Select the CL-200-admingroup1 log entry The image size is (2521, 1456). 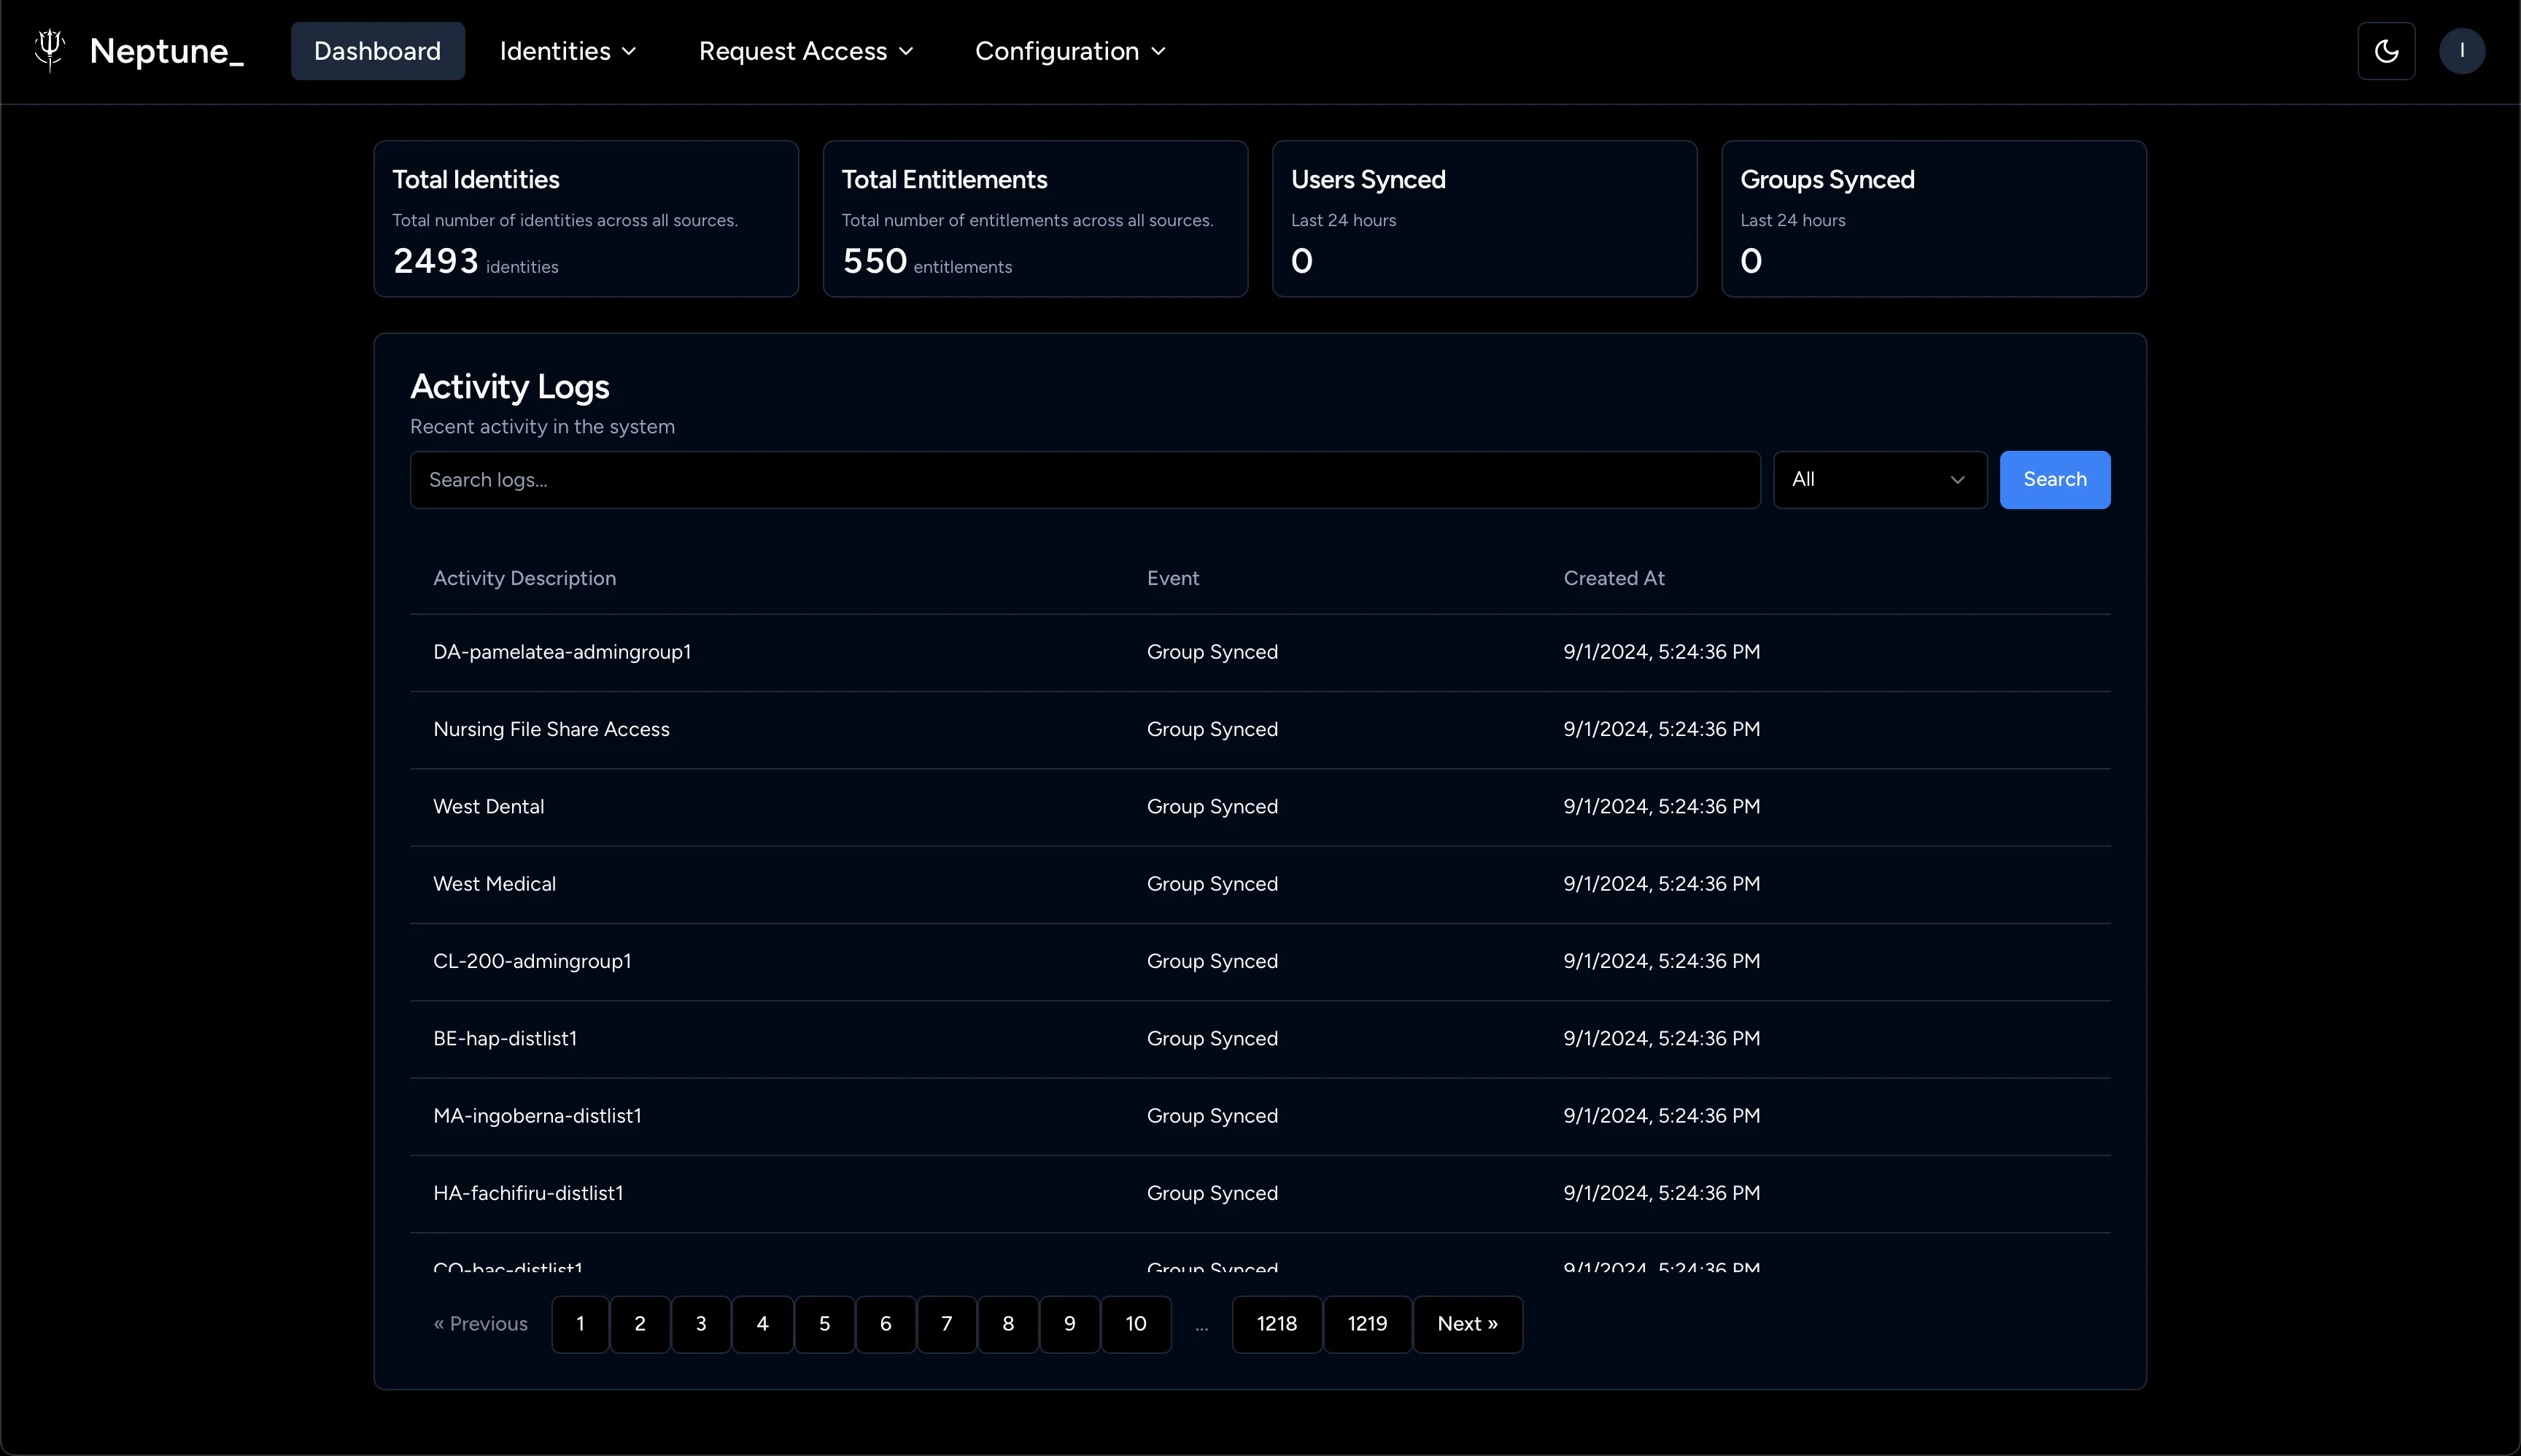(x=1260, y=962)
